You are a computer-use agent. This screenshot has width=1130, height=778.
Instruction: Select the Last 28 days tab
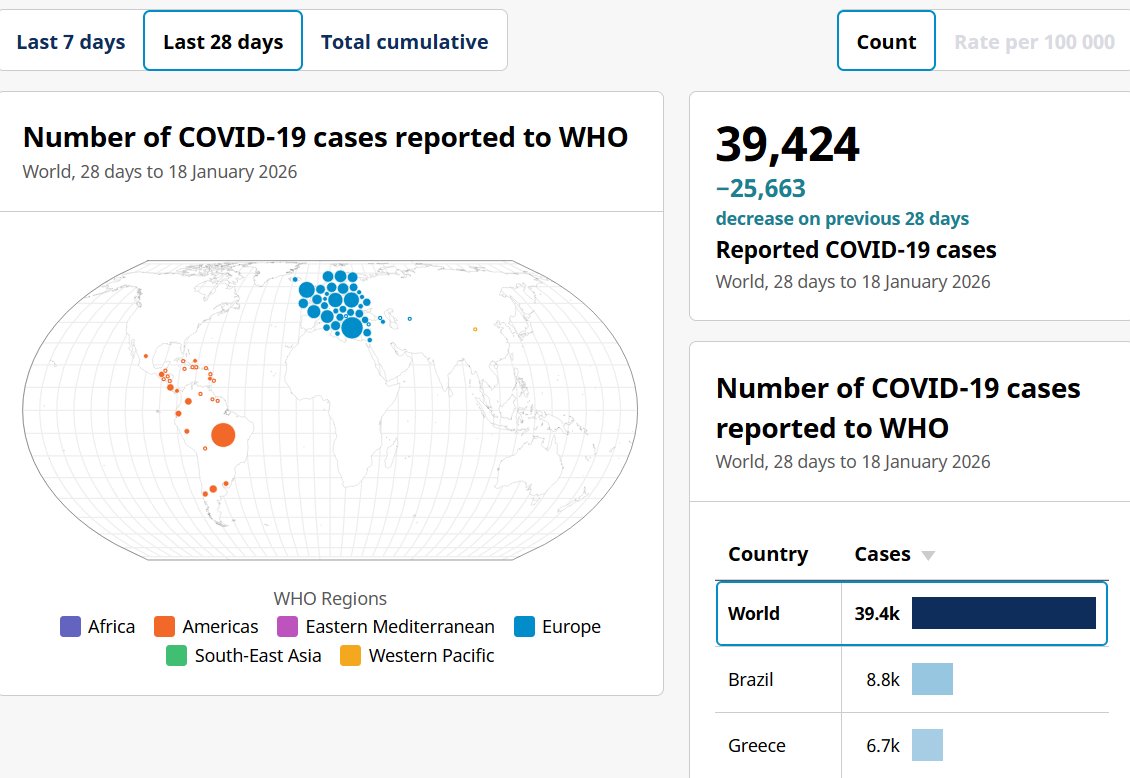click(223, 42)
